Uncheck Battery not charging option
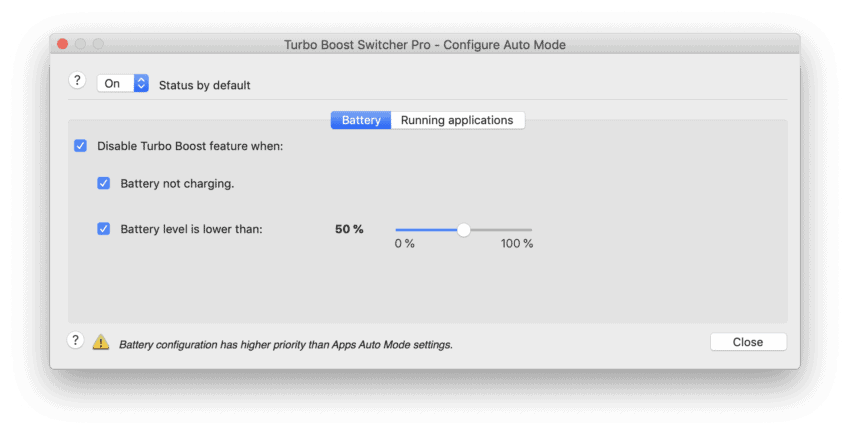 [104, 183]
